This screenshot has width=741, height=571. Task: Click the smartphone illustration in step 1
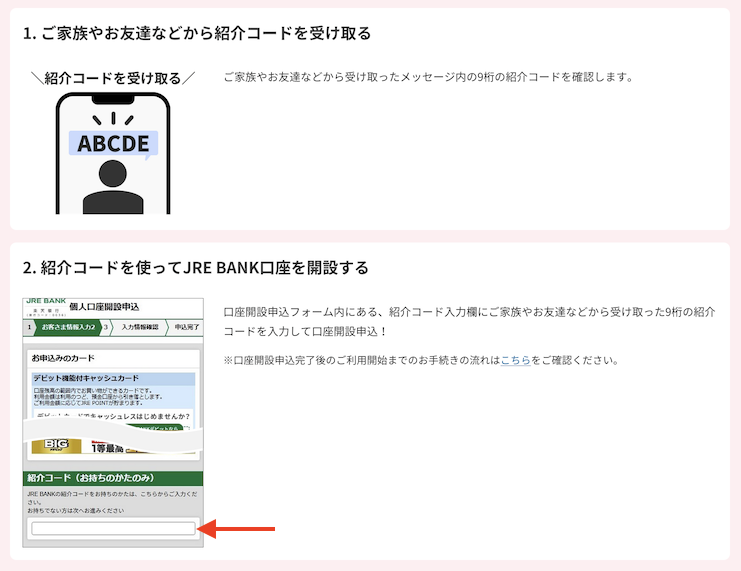point(112,155)
